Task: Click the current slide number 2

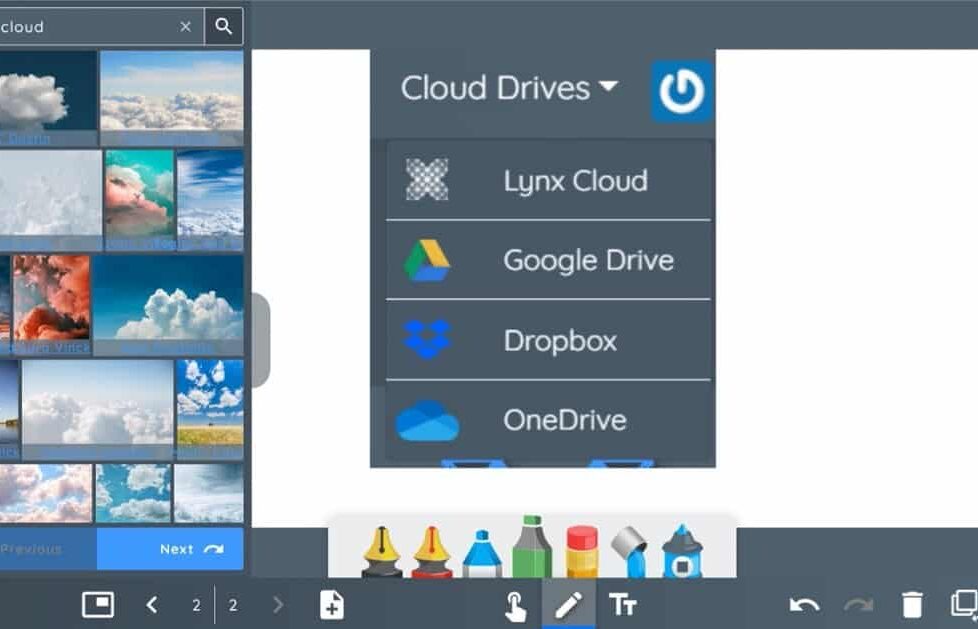Action: tap(196, 605)
